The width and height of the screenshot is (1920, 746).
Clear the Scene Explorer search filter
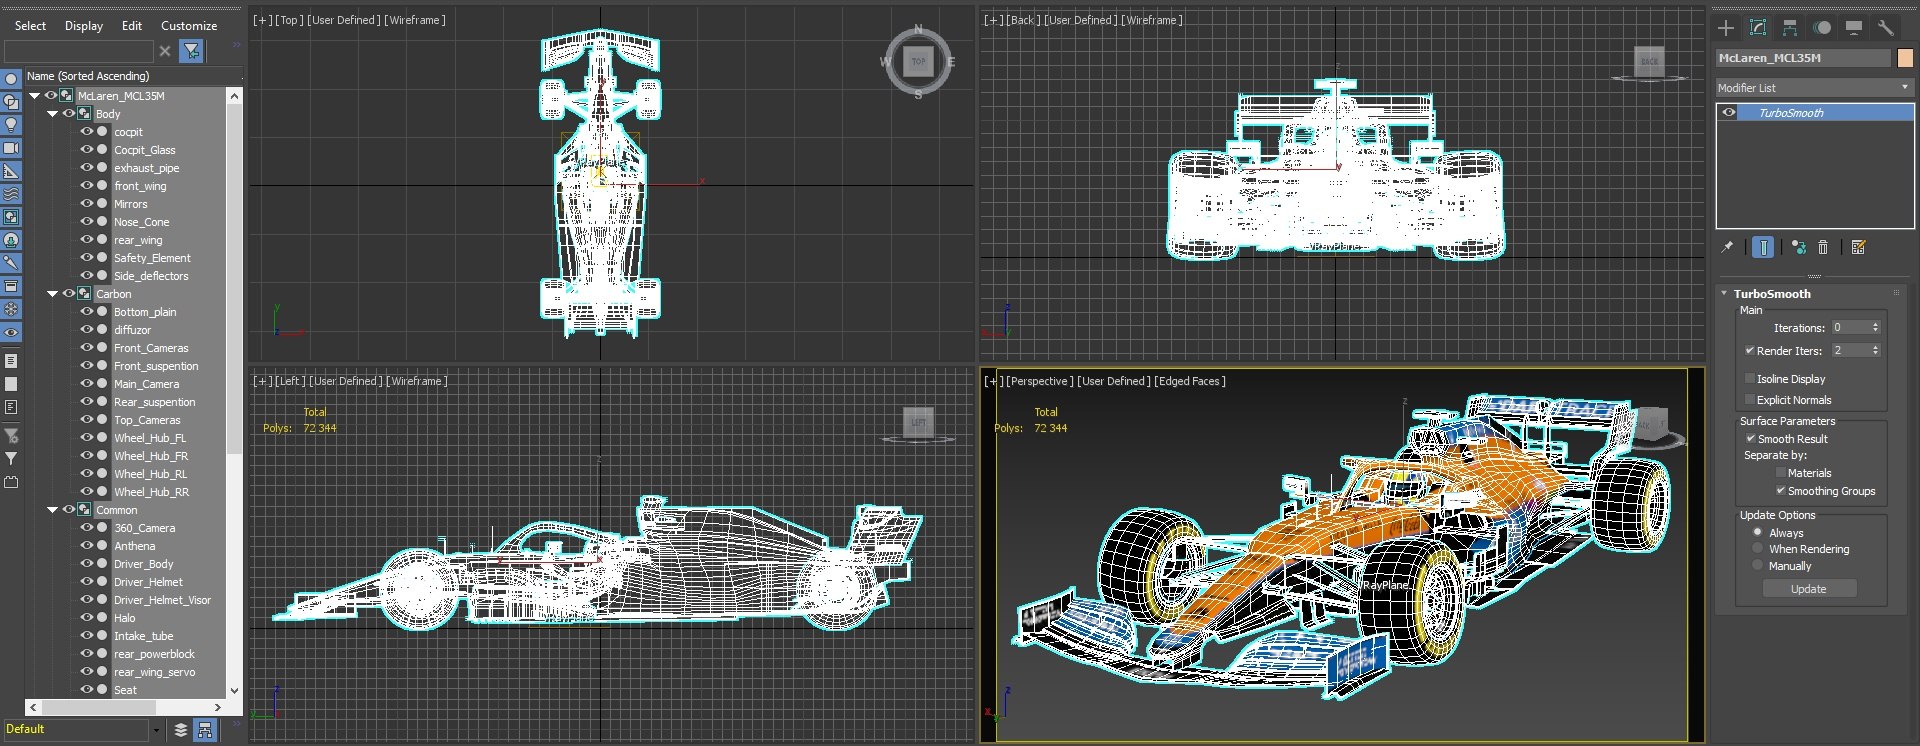click(x=165, y=51)
